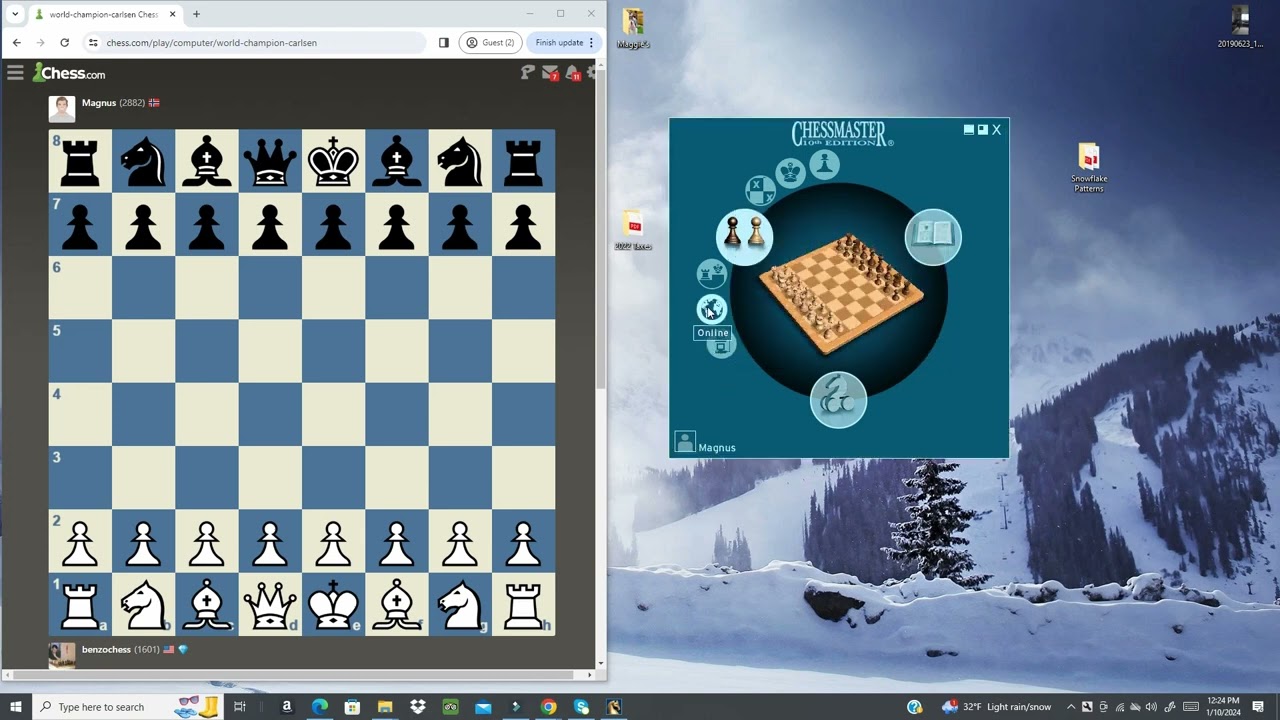
Task: Open a new browser tab
Action: click(196, 14)
